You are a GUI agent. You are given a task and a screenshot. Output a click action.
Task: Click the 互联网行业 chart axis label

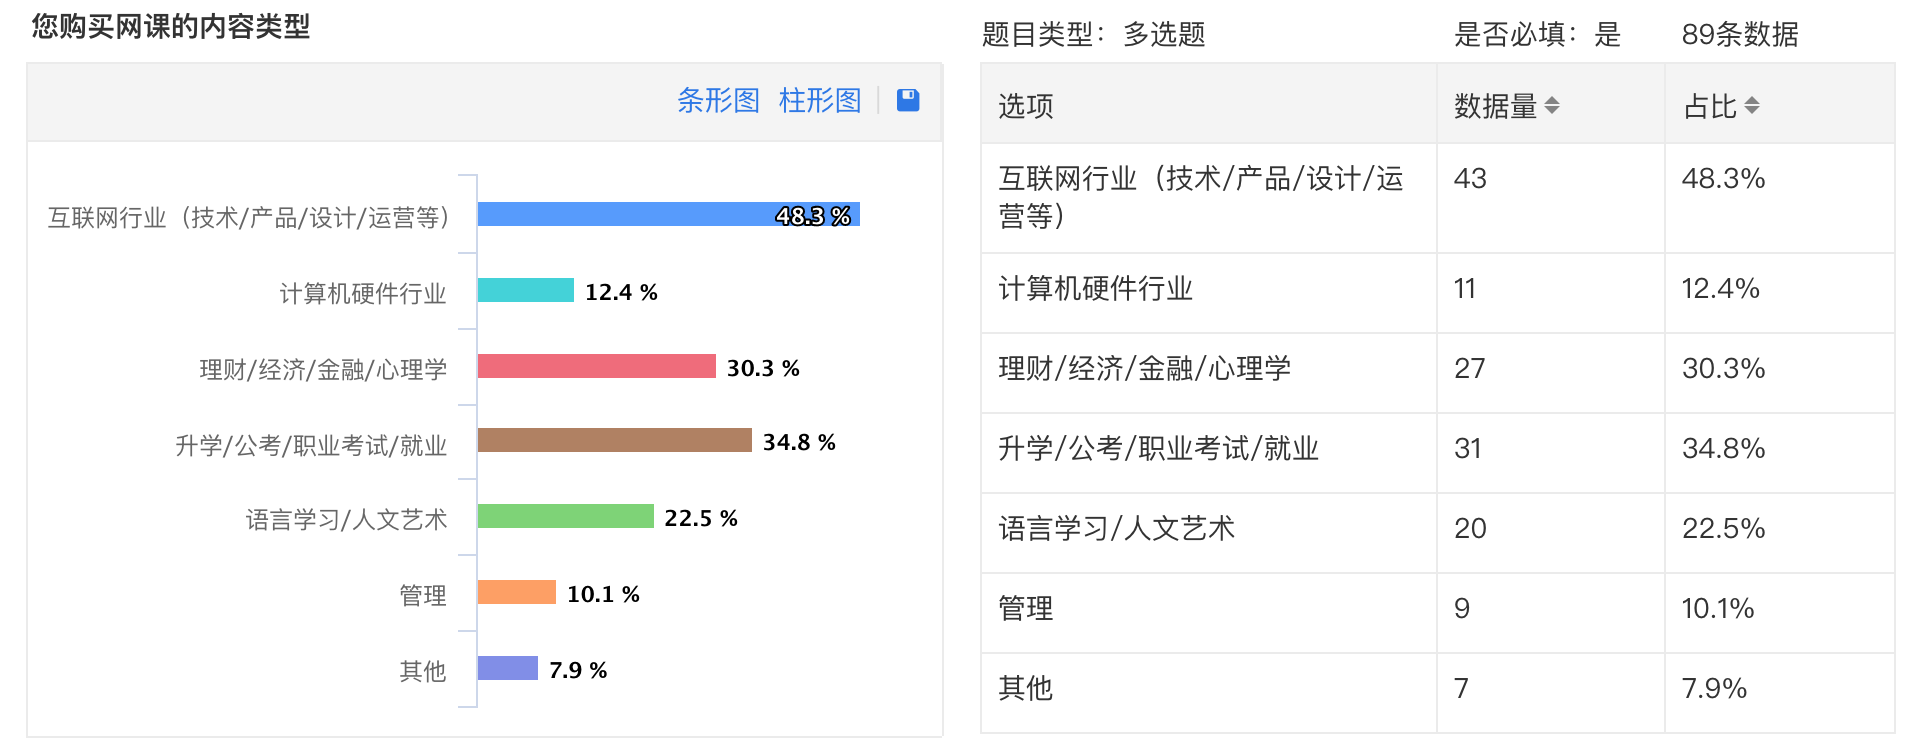(x=249, y=218)
